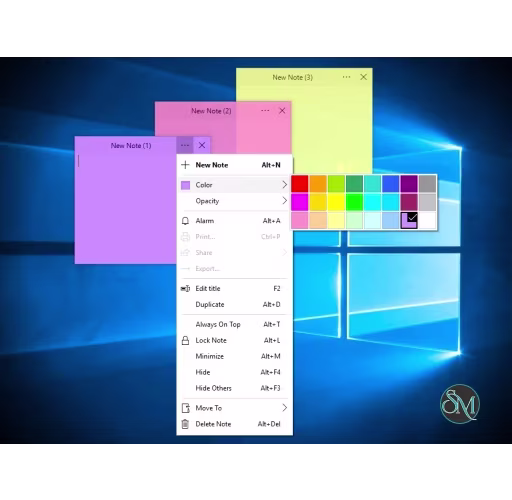The width and height of the screenshot is (512, 500).
Task: Pick the dark gray swatch in top row
Action: point(427,184)
